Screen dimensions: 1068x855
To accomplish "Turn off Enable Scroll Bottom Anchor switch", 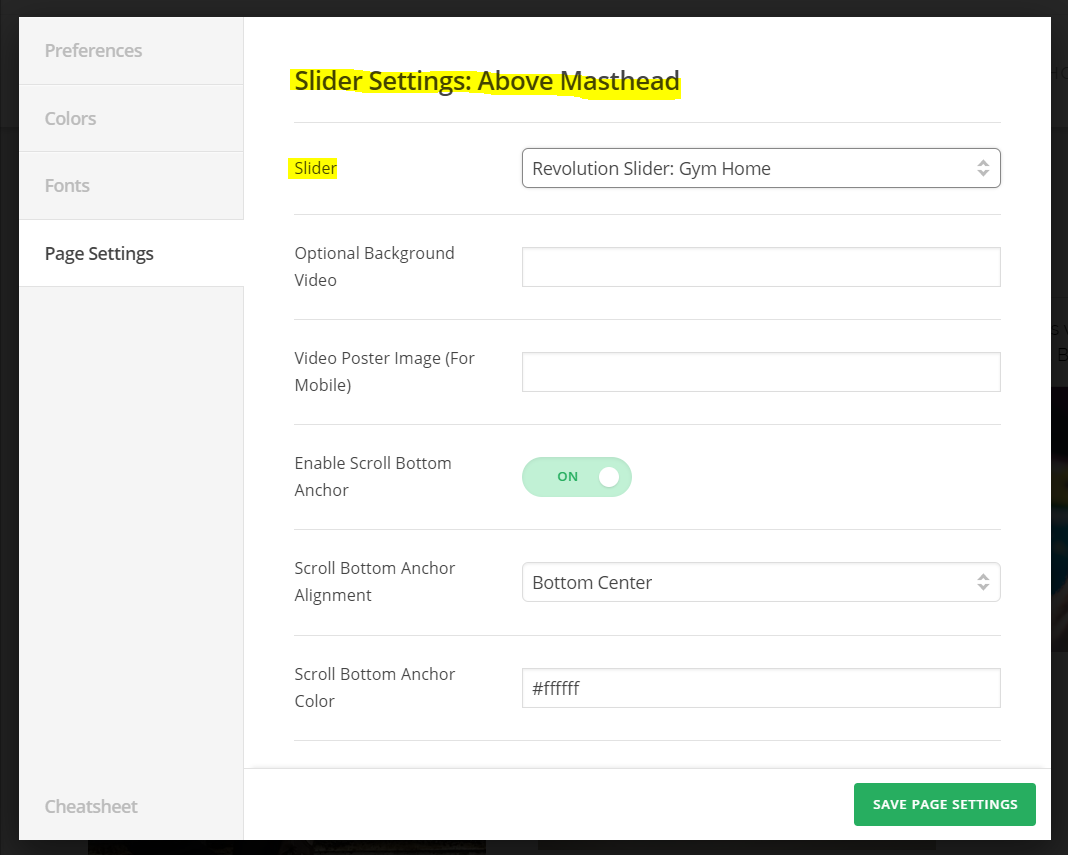I will [577, 478].
